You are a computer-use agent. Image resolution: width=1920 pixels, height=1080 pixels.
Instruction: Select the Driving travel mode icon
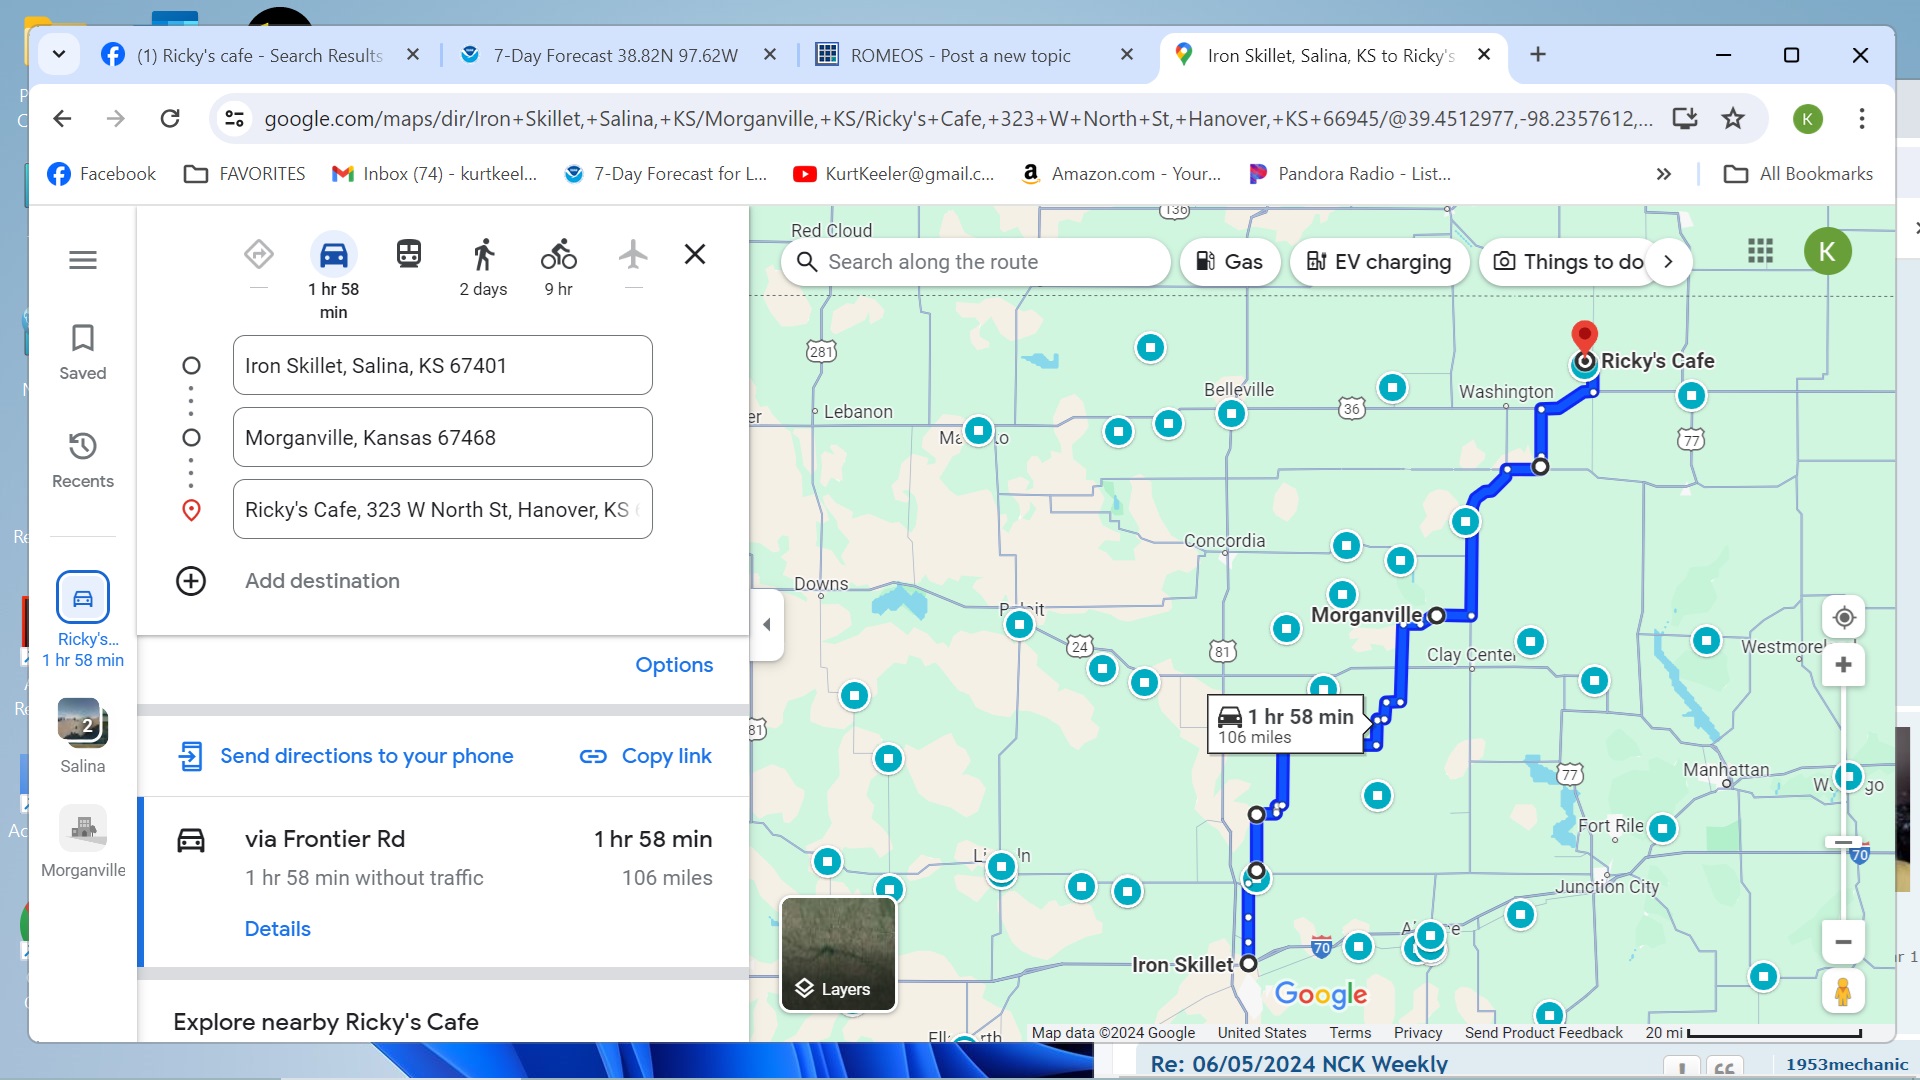pyautogui.click(x=333, y=256)
